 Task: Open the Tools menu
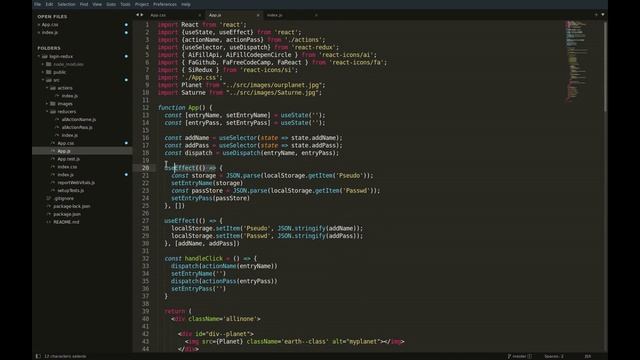125,4
